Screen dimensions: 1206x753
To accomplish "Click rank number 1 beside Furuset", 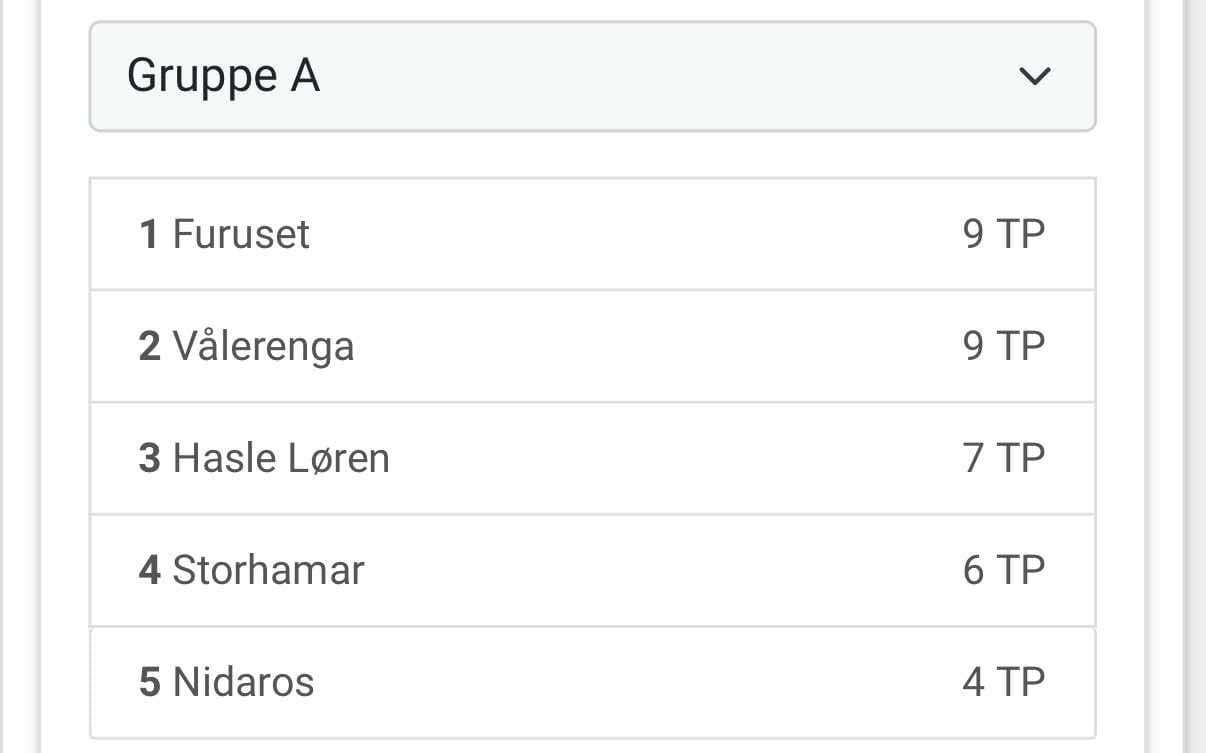I will click(x=149, y=234).
